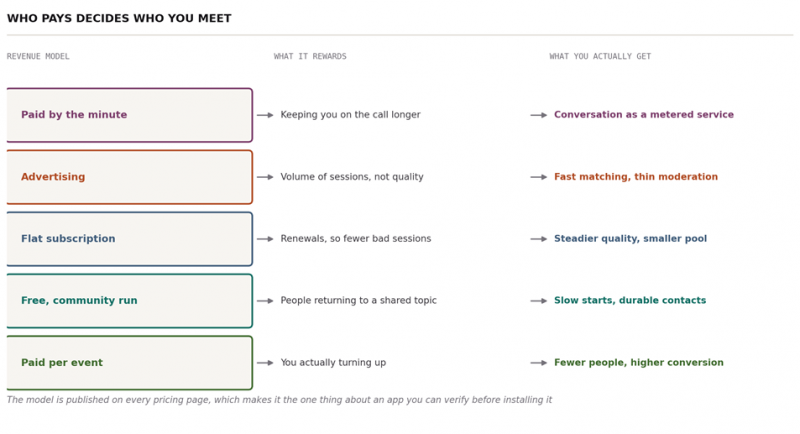Click the REVENUE MODEL column header
The width and height of the screenshot is (800, 434).
[x=38, y=56]
